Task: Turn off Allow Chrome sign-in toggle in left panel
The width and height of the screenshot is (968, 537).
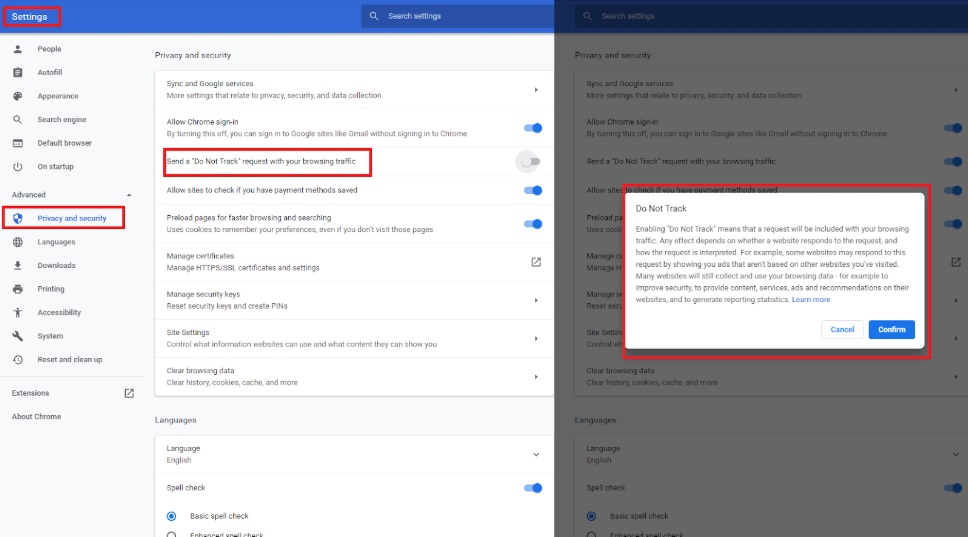Action: pyautogui.click(x=533, y=128)
